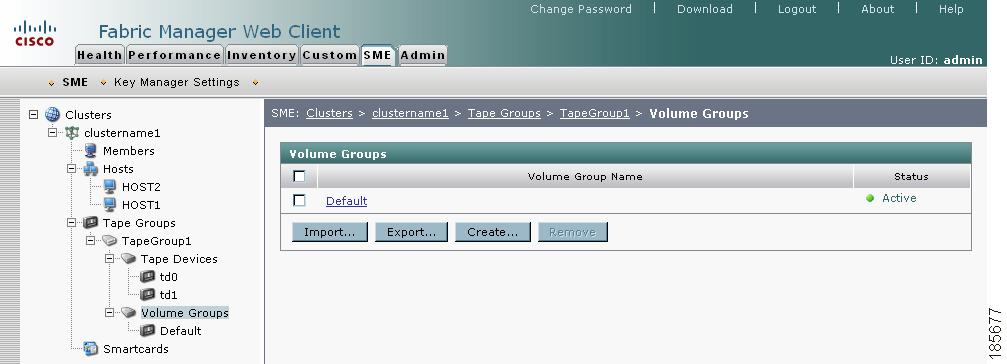Click the Remove button
The width and height of the screenshot is (1007, 364).
[x=572, y=232]
